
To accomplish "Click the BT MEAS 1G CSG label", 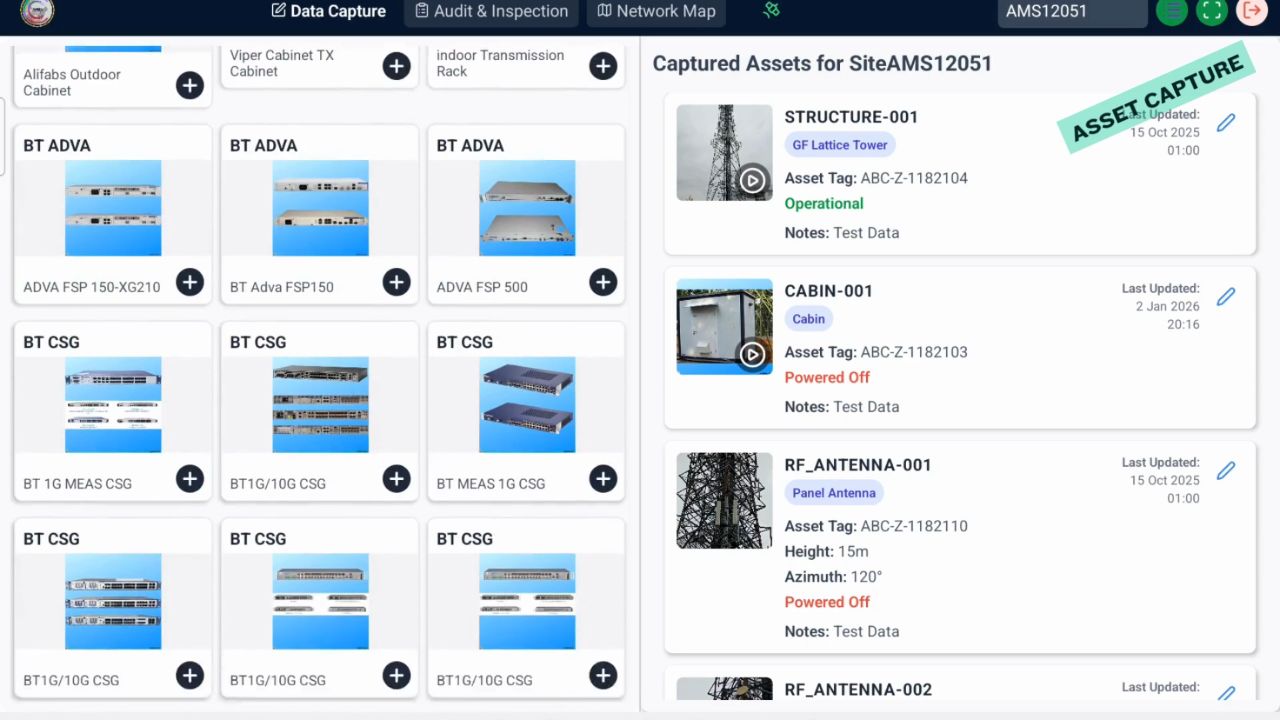I will (491, 484).
